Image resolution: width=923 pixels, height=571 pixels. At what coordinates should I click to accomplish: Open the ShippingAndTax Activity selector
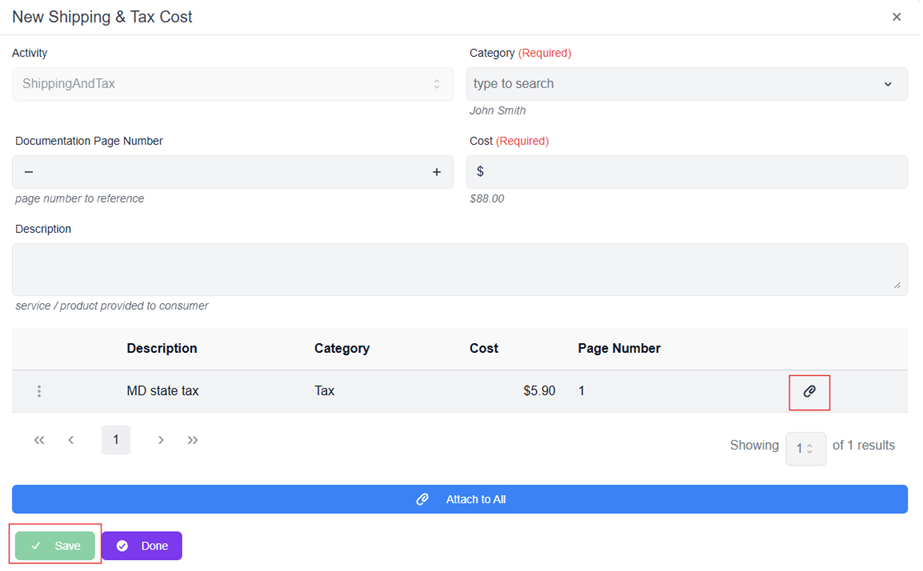[233, 84]
